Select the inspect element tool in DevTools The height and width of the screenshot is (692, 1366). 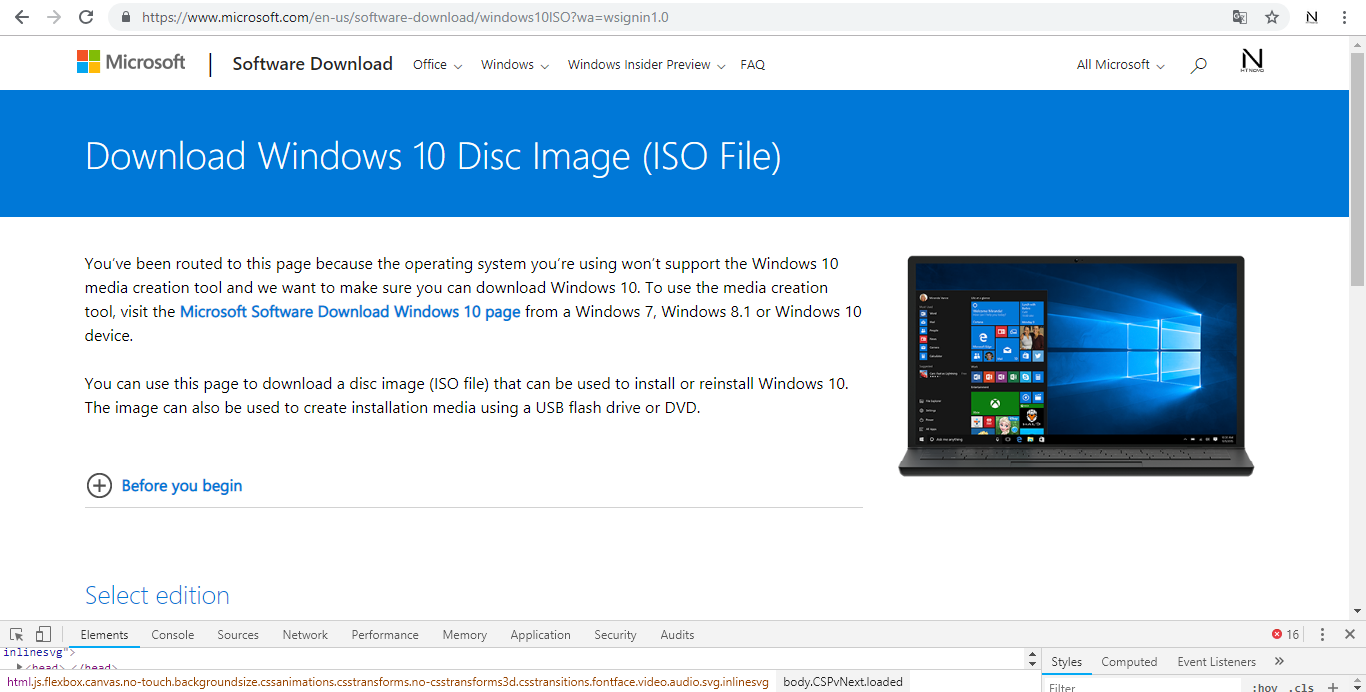coord(15,634)
